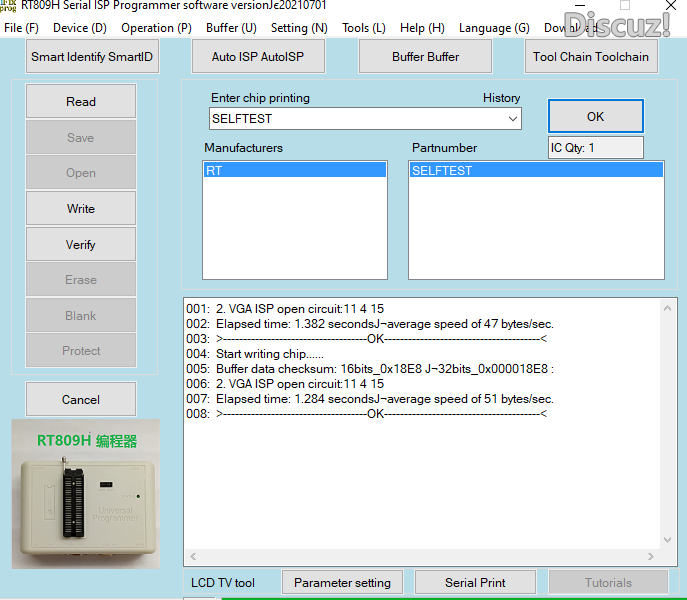Cancel the current operation

point(81,400)
